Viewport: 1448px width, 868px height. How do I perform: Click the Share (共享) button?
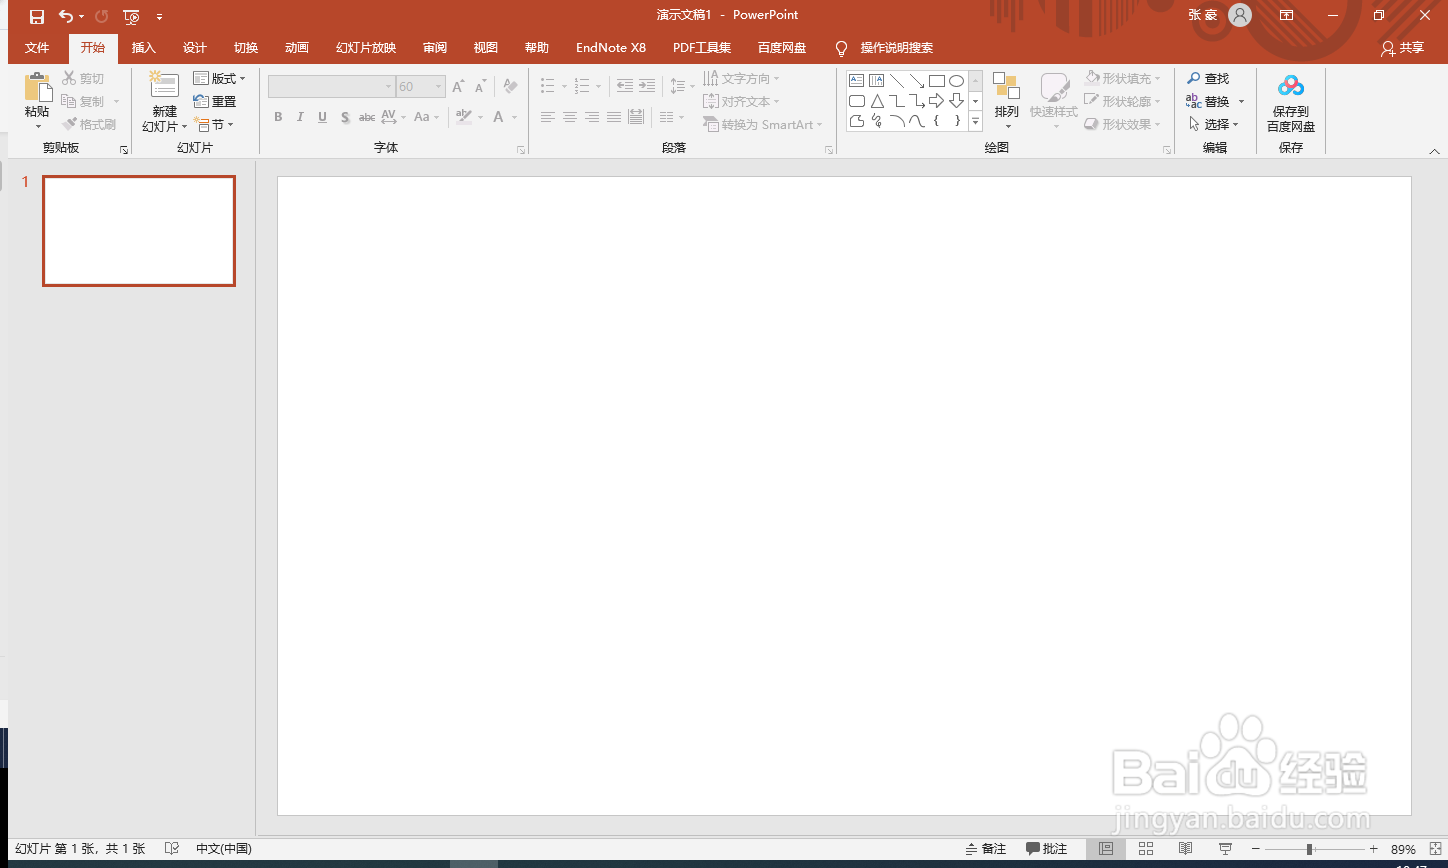coord(1402,48)
